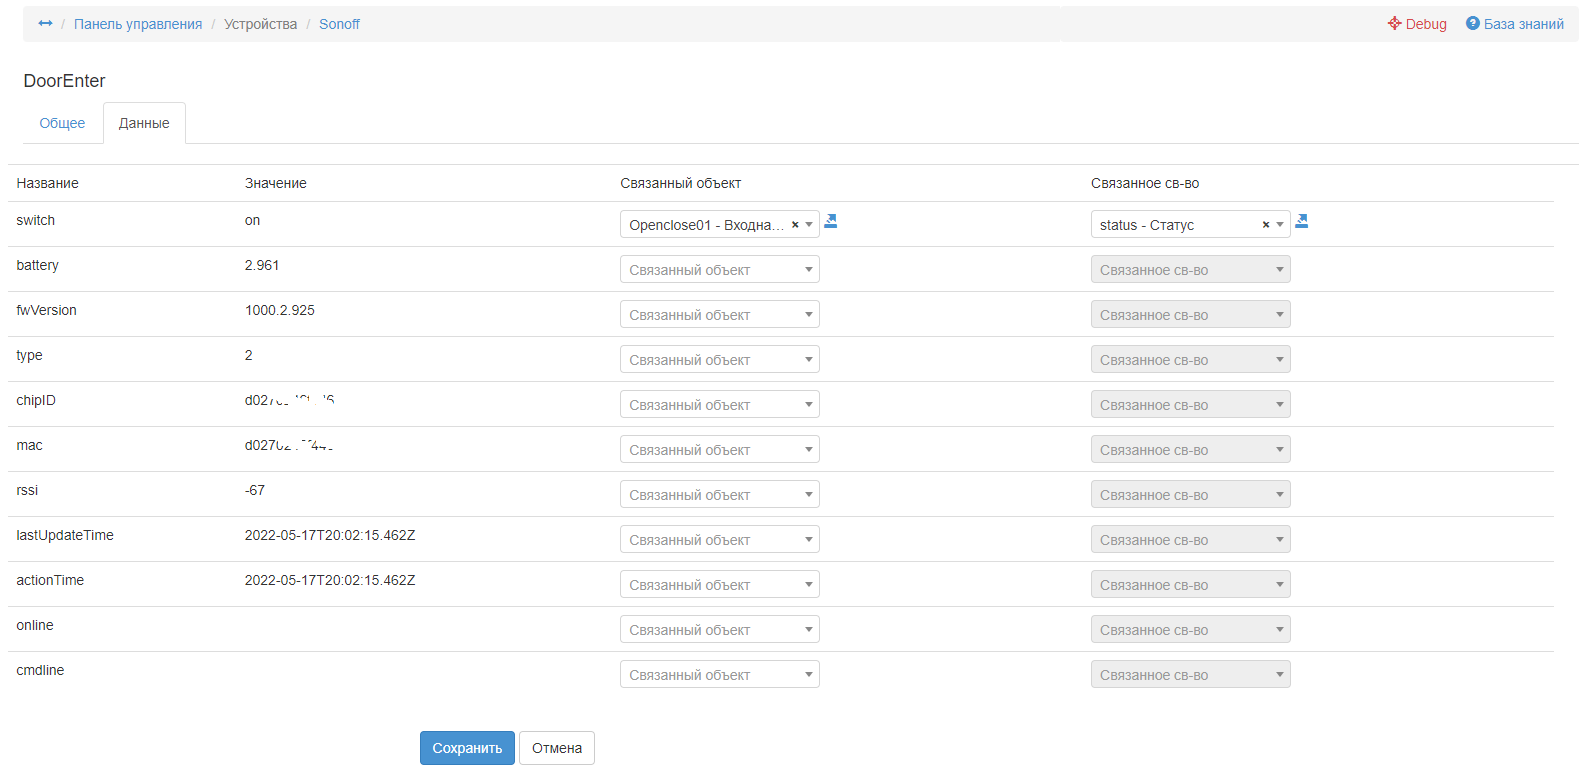Open the status - Статус property dropdown
The width and height of the screenshot is (1579, 777).
pyautogui.click(x=1177, y=225)
